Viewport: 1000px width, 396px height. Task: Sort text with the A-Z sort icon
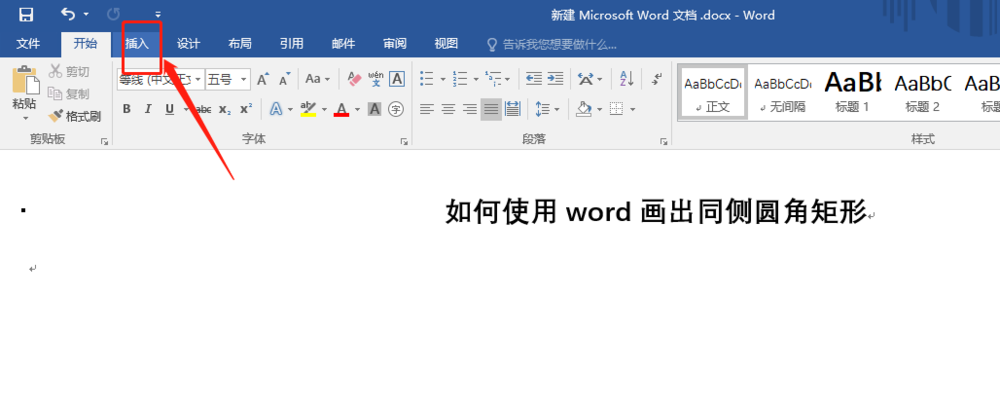(x=627, y=79)
